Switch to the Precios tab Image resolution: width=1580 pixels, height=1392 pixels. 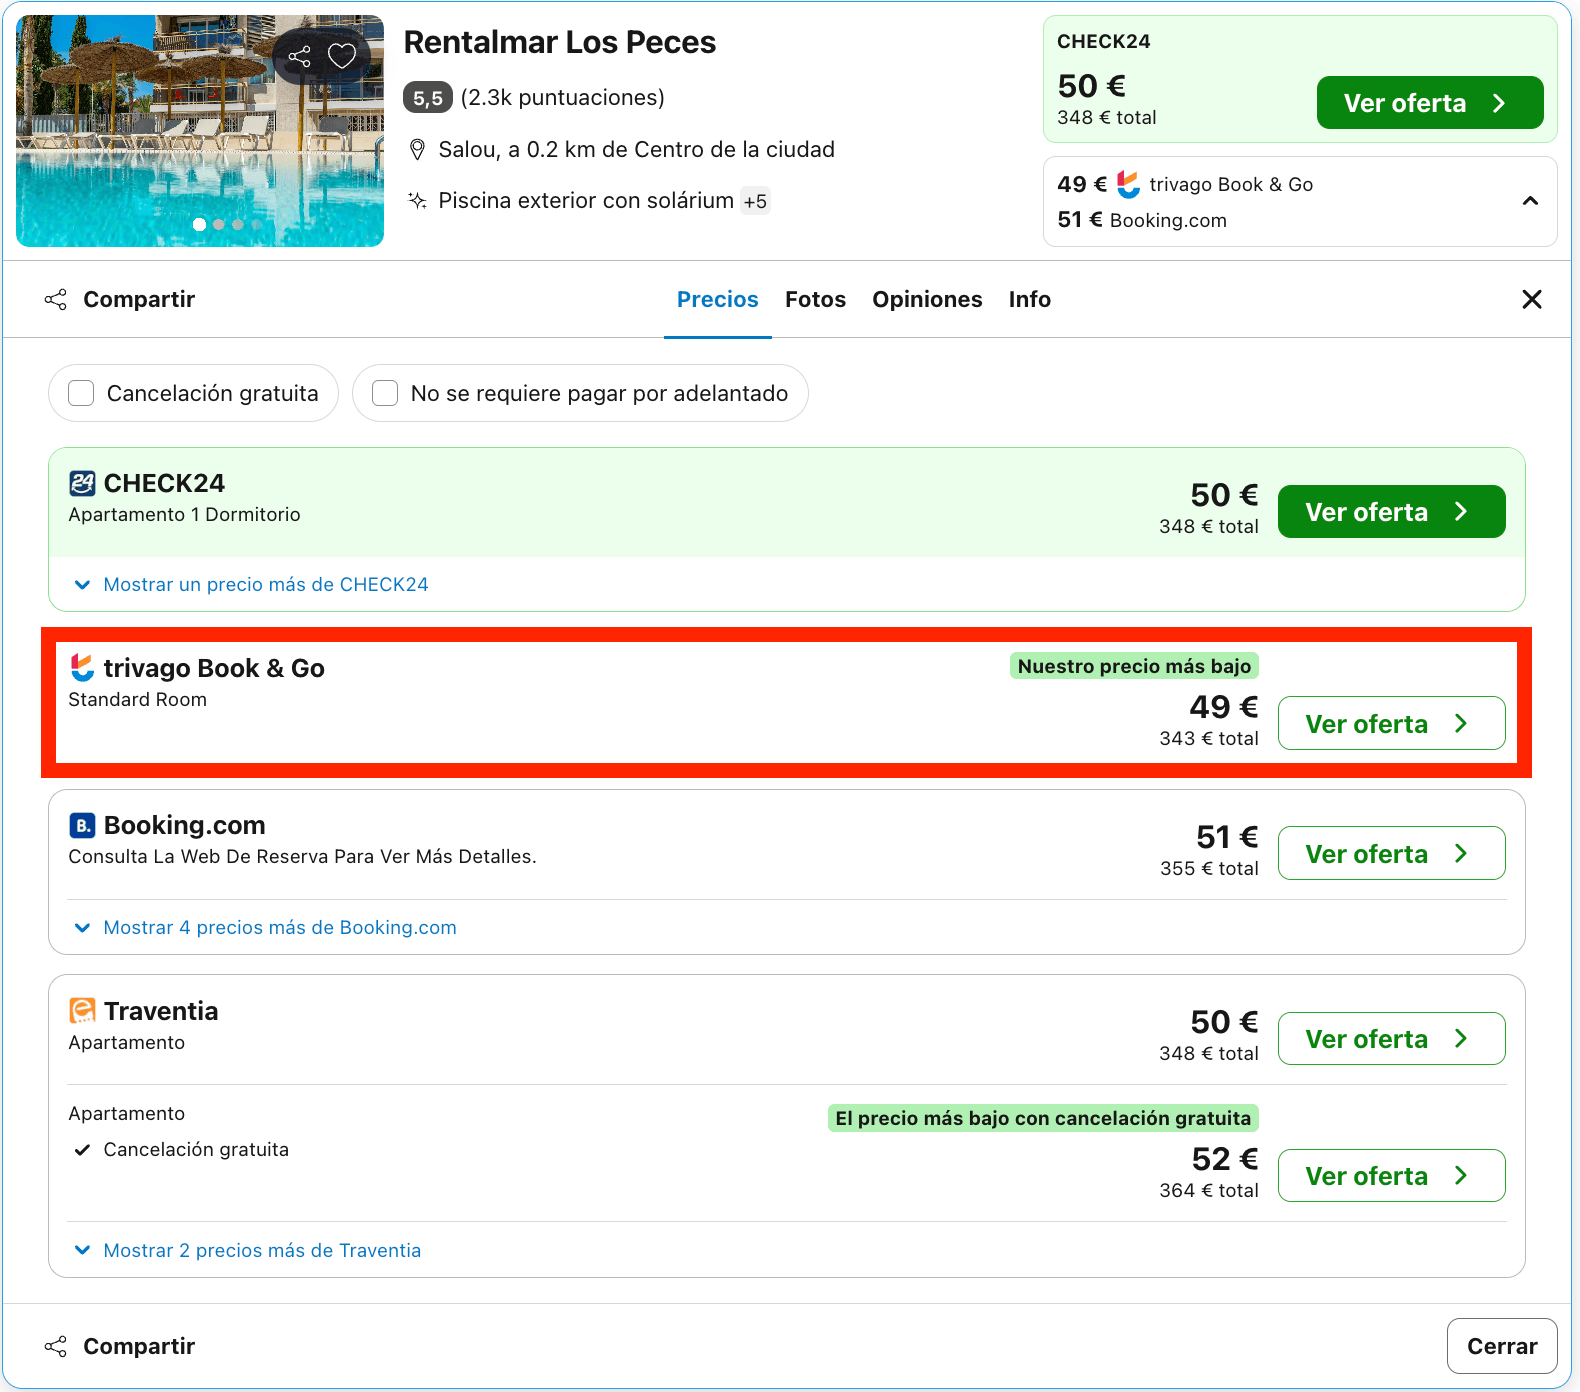[x=718, y=299]
